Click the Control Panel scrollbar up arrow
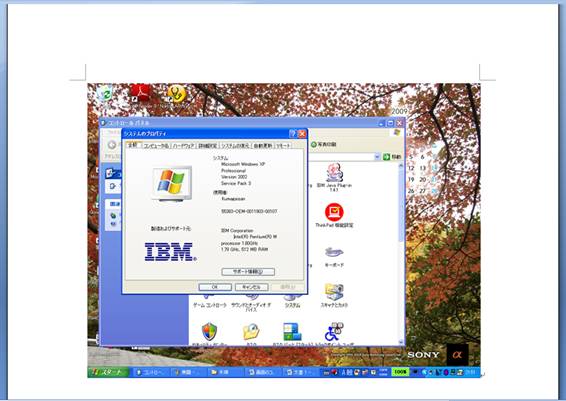This screenshot has height=401, width=566. pos(401,166)
